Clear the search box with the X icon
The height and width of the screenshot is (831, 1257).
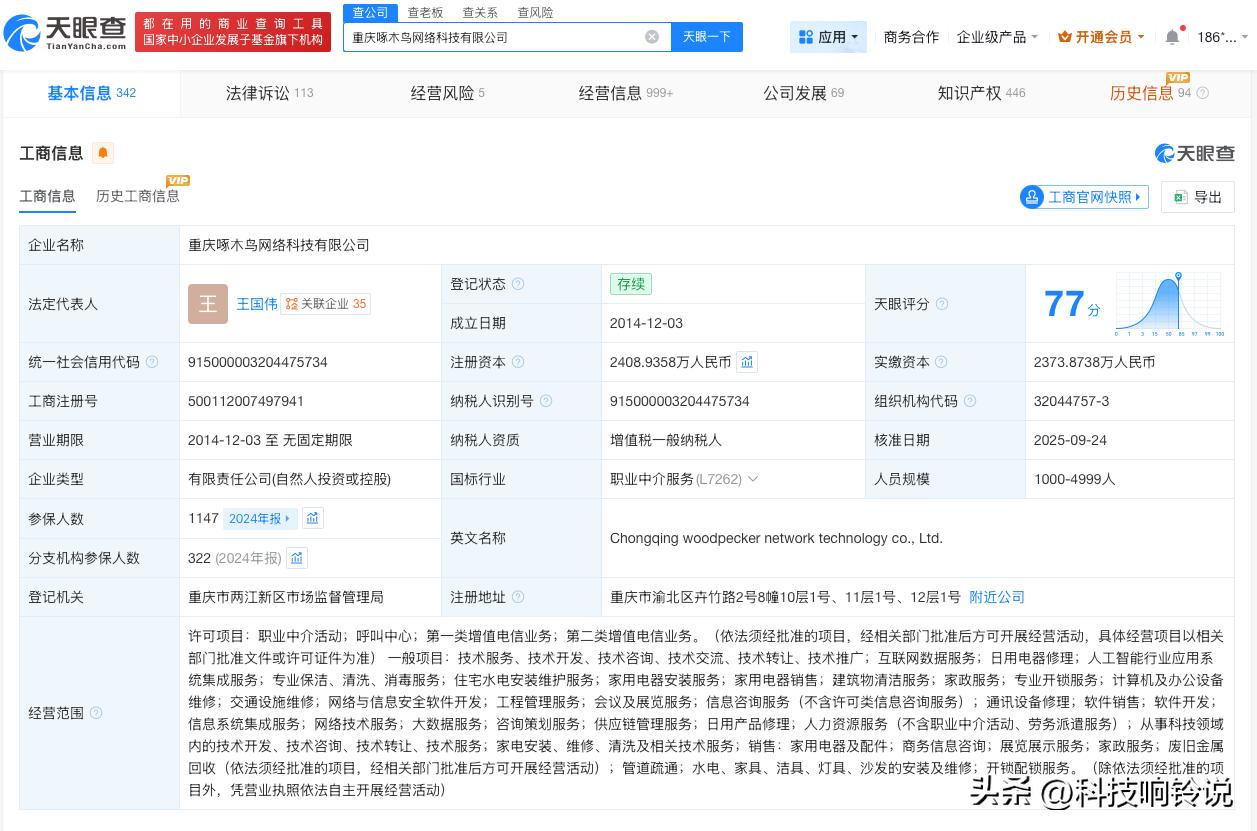(x=652, y=36)
